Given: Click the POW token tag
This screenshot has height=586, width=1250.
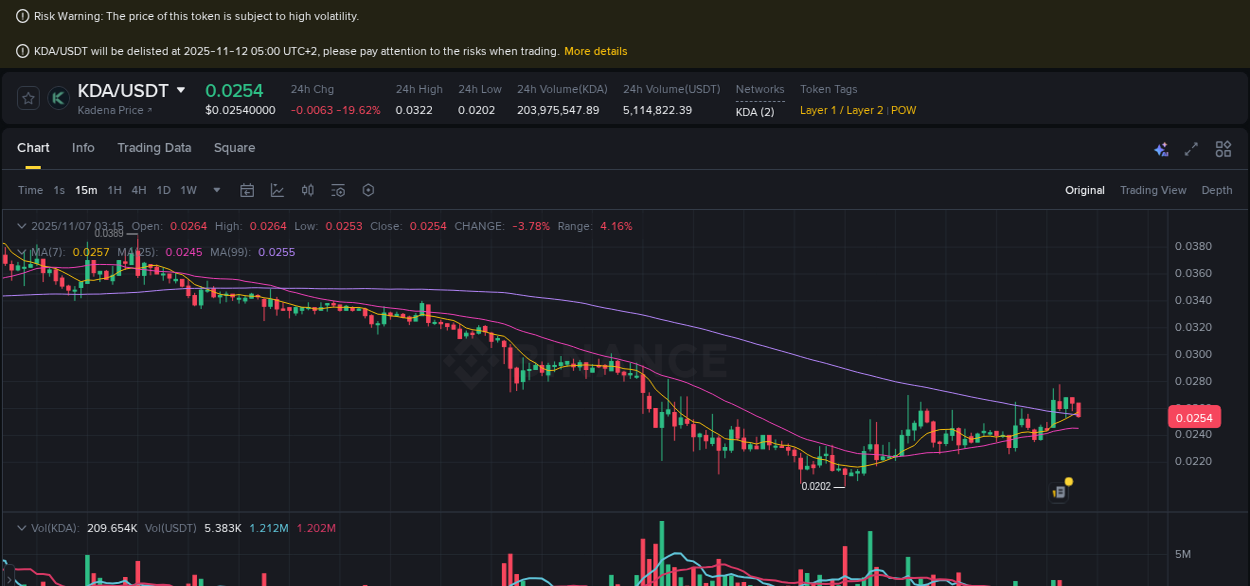Looking at the screenshot, I should pyautogui.click(x=905, y=110).
